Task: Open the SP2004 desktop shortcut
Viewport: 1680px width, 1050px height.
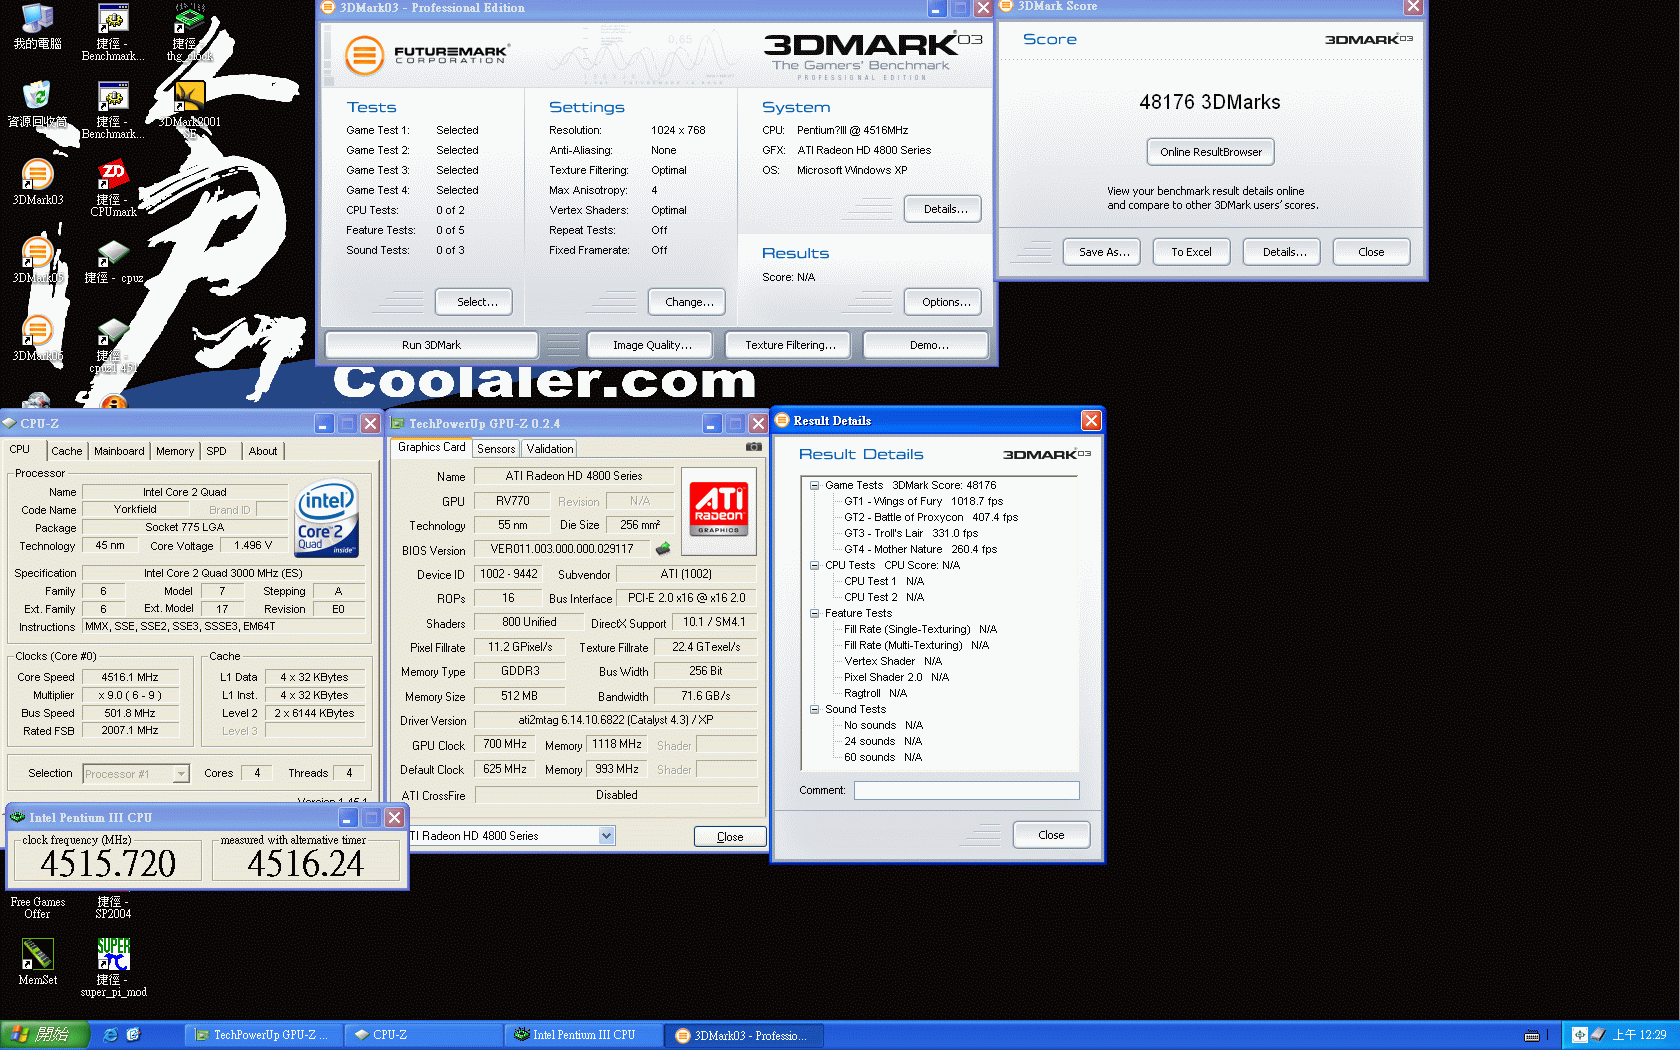Action: coord(113,906)
